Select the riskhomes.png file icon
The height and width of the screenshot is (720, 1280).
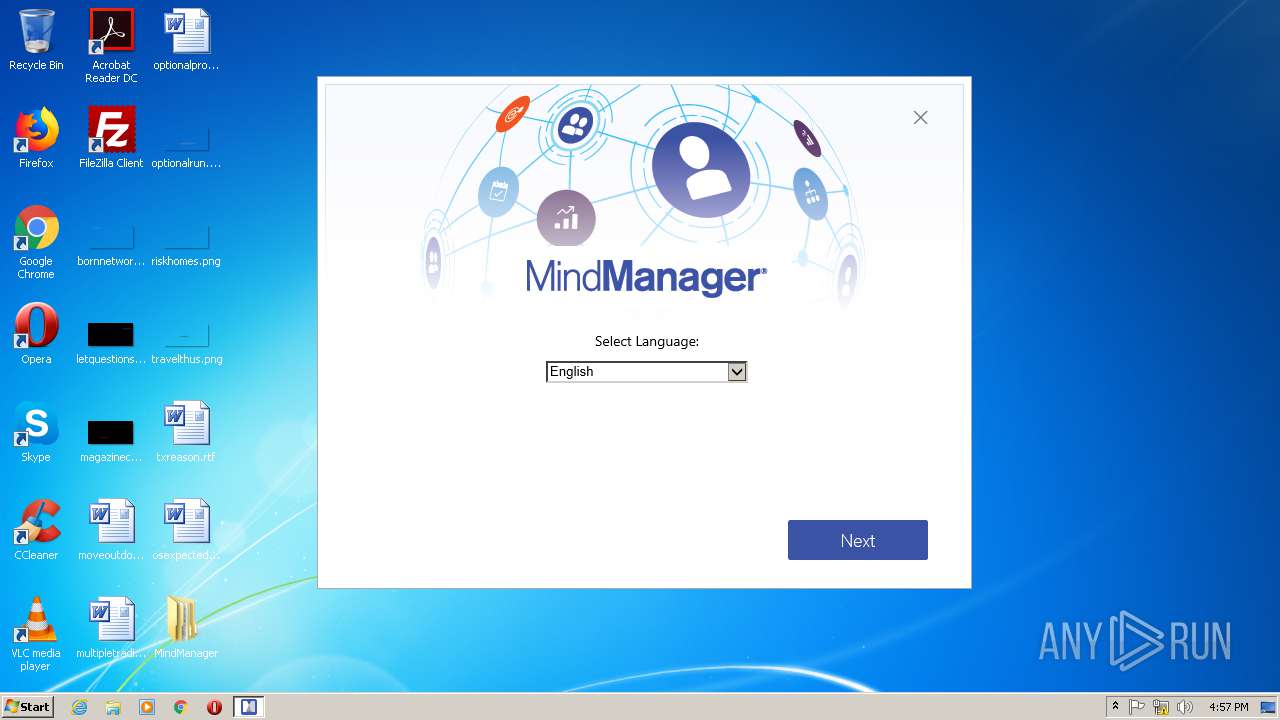[186, 242]
